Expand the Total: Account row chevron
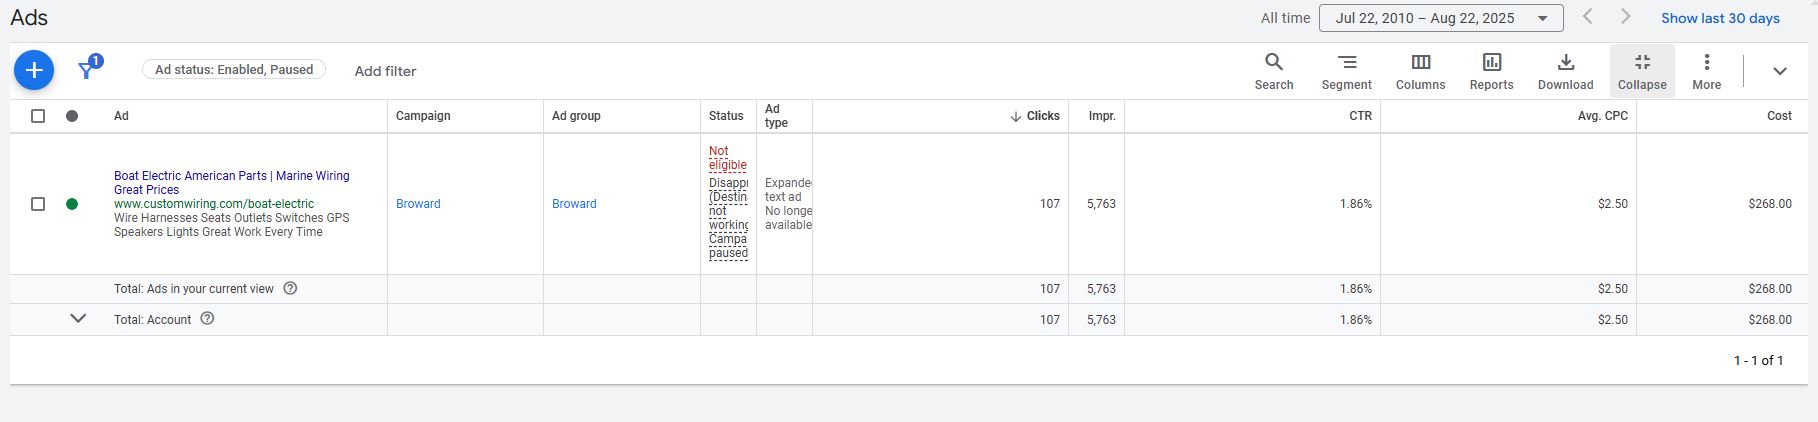Image resolution: width=1818 pixels, height=422 pixels. [78, 319]
